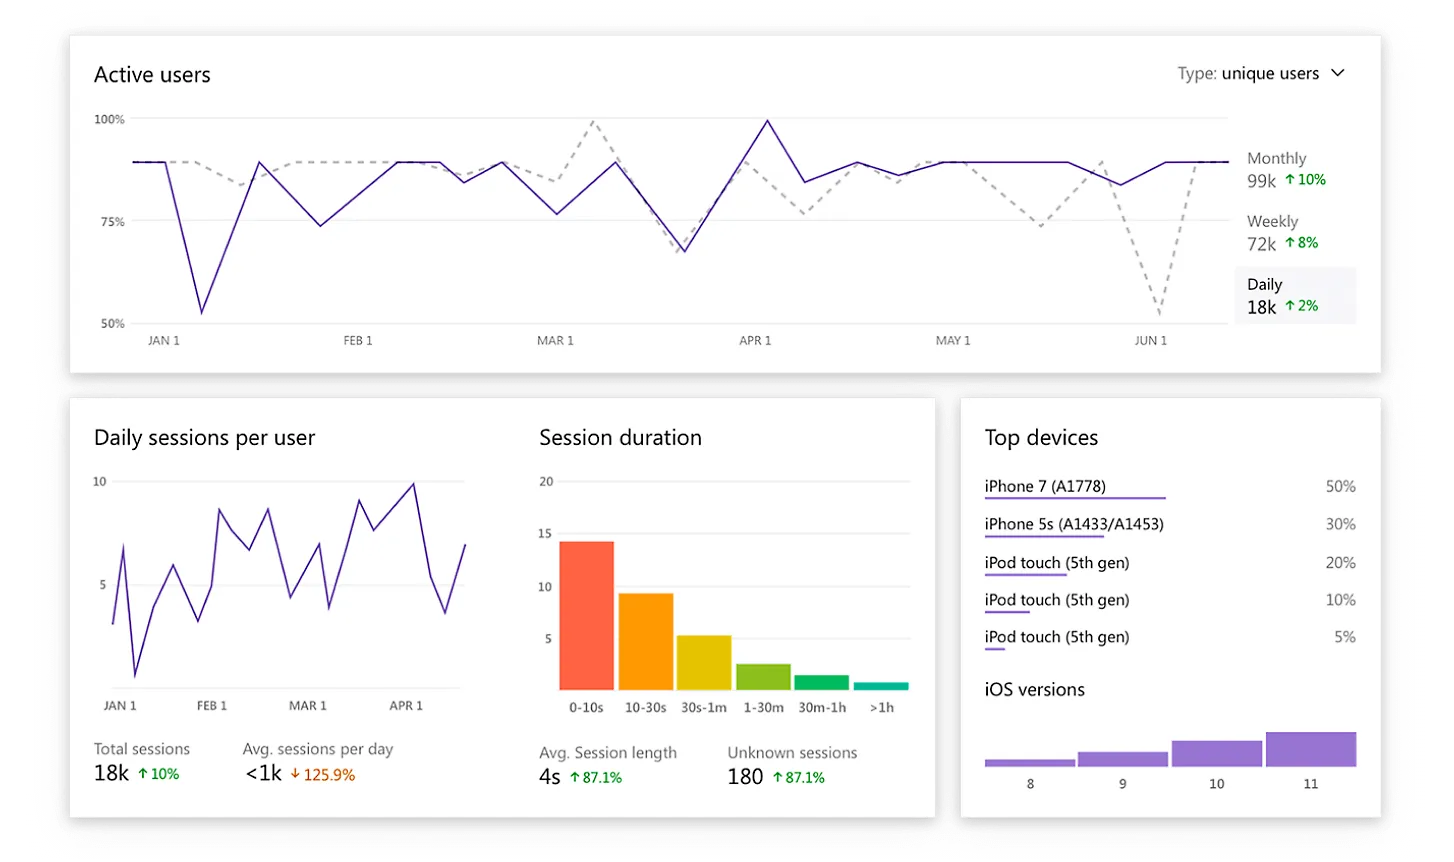Select the Weekly 72k active users tab
Image resolution: width=1454 pixels, height=862 pixels.
coord(1282,233)
